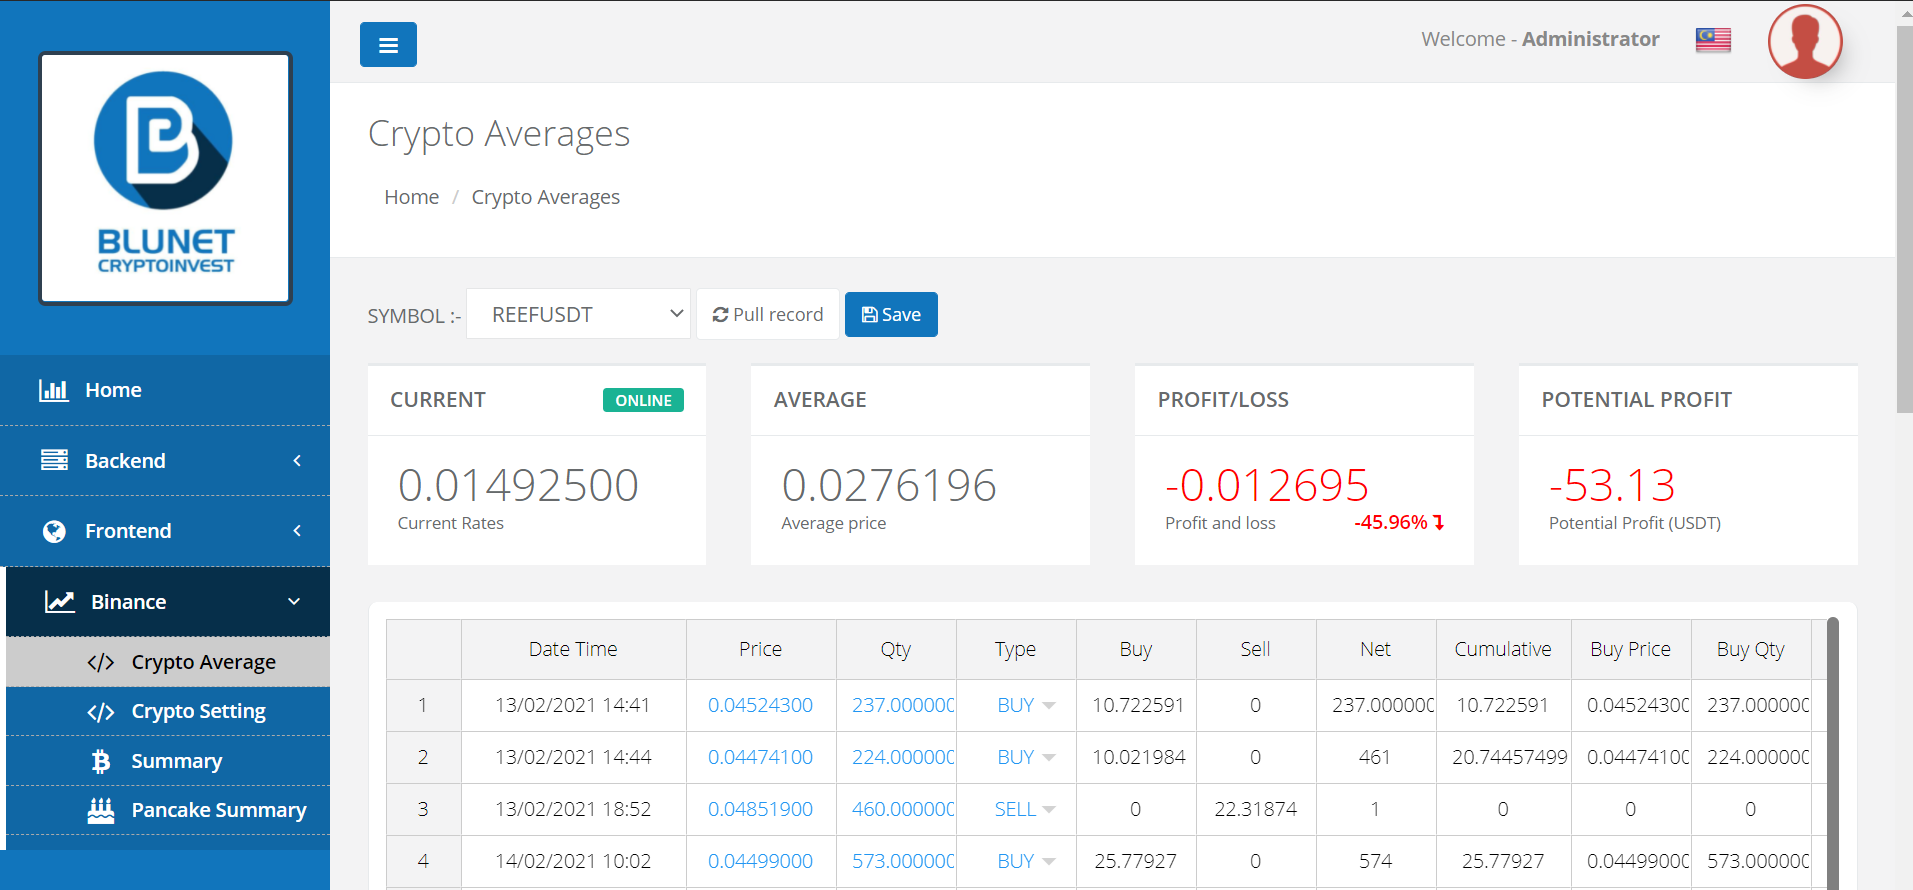Click the Home bar chart icon
The image size is (1913, 890).
click(54, 390)
